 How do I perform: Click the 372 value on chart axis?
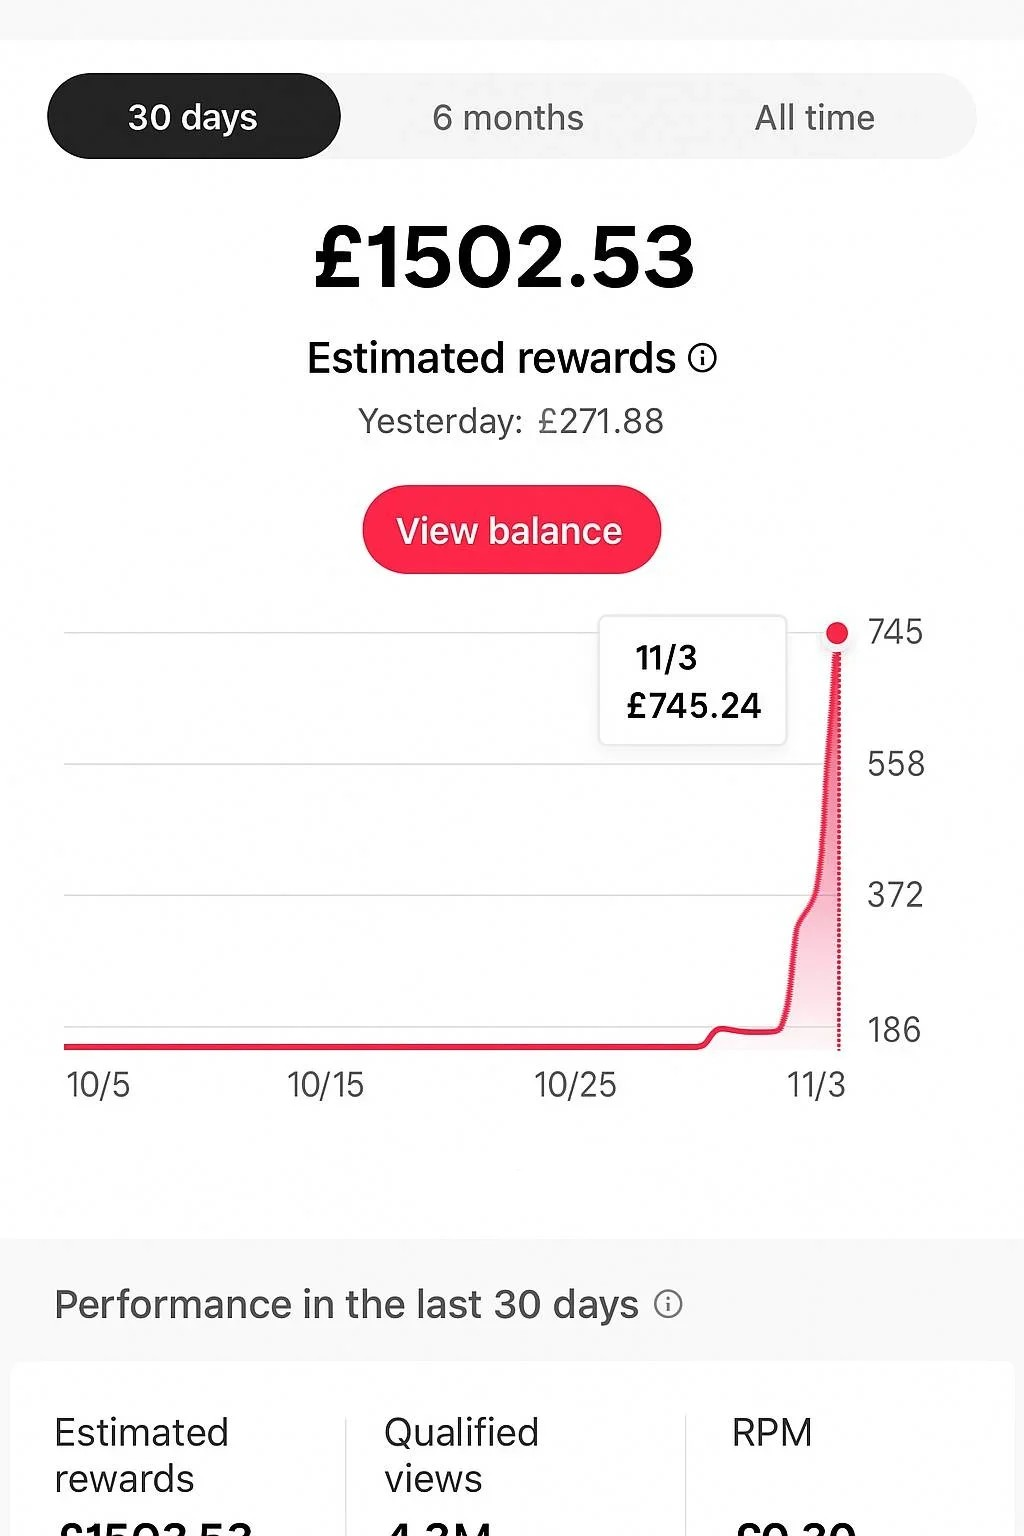(895, 895)
